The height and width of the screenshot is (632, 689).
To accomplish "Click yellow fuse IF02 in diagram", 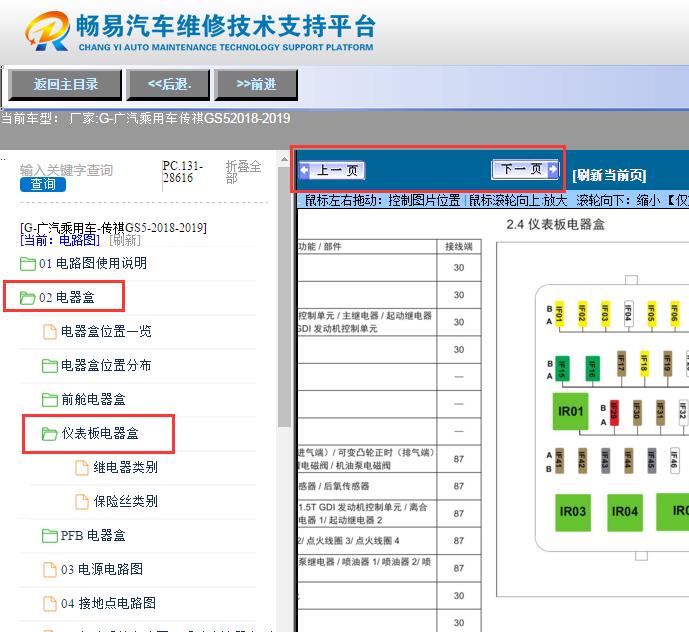I will pyautogui.click(x=582, y=313).
